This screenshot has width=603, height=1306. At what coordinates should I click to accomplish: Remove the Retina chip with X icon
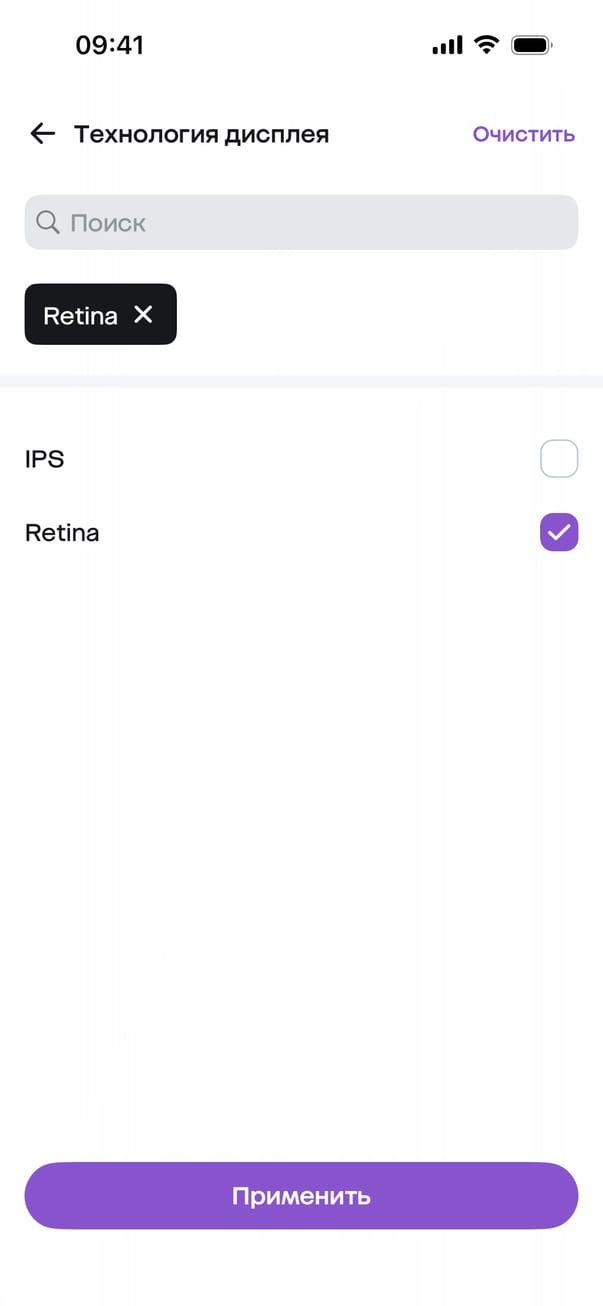(144, 315)
